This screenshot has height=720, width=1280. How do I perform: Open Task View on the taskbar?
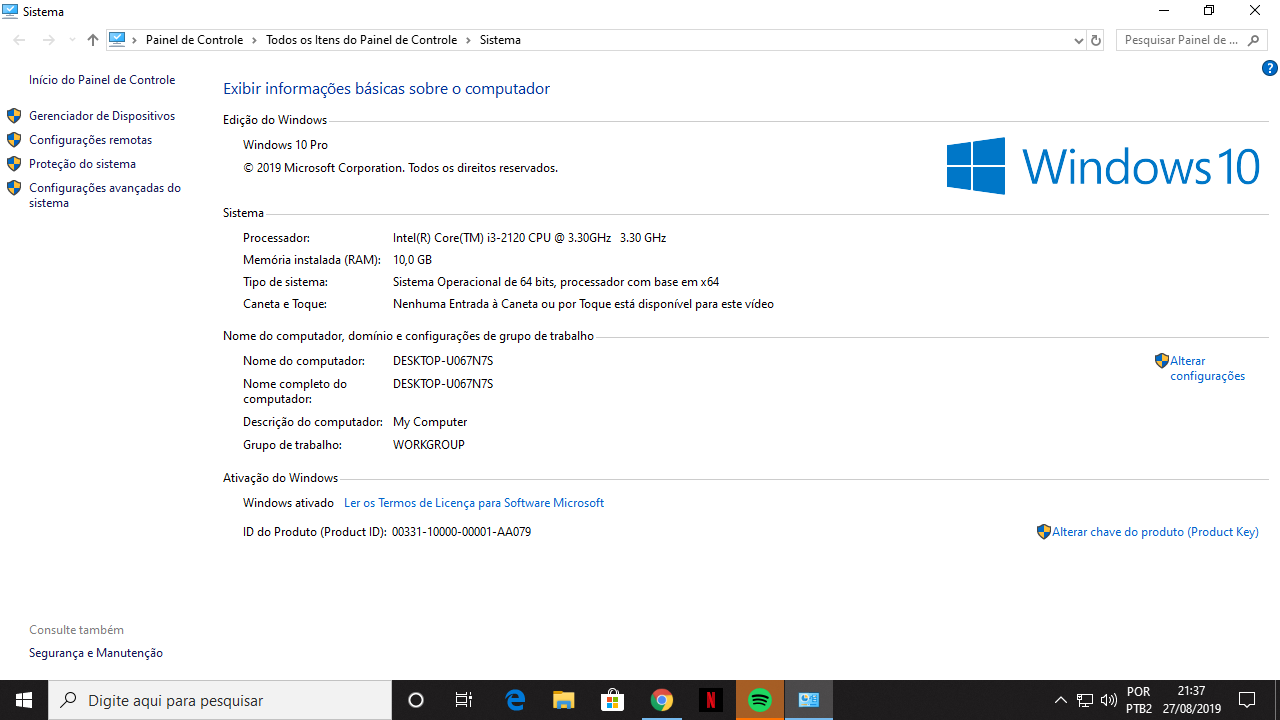(464, 700)
